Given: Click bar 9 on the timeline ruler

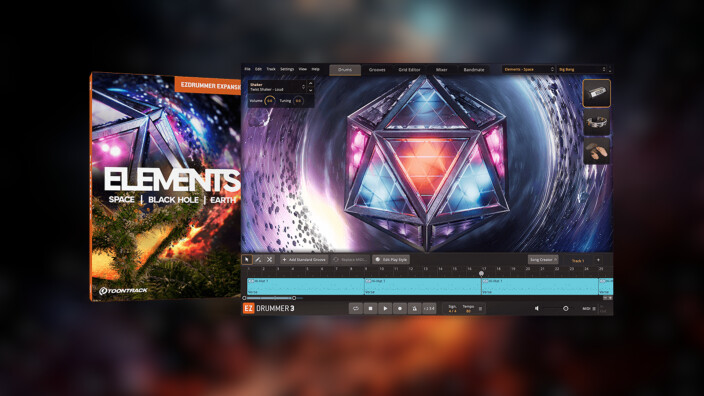Looking at the screenshot, I should pyautogui.click(x=365, y=269).
